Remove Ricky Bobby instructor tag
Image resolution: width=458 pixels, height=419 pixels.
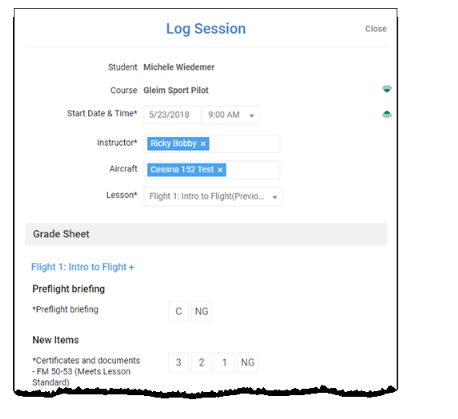[203, 144]
